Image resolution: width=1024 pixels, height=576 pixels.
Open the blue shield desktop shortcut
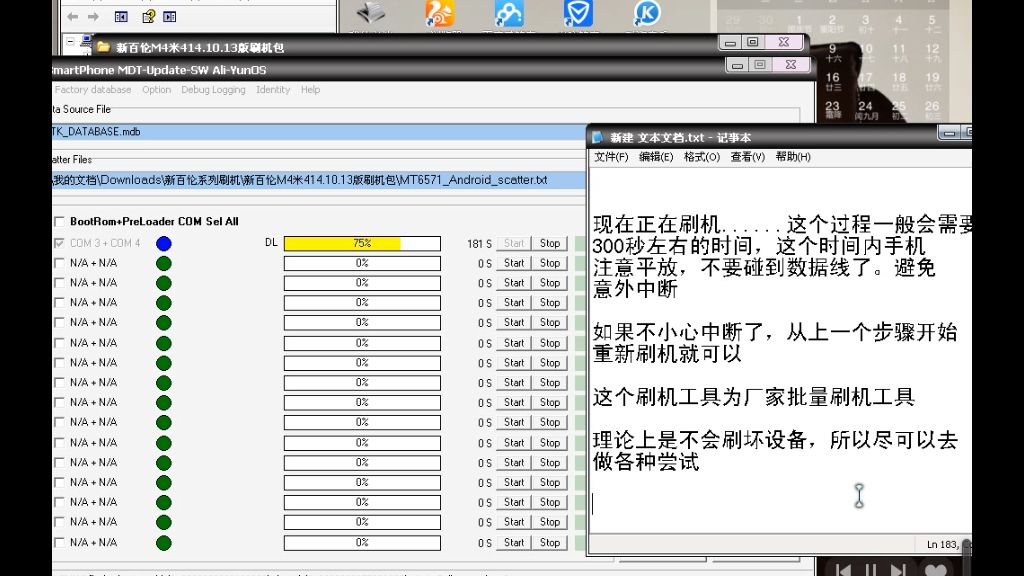tap(578, 14)
